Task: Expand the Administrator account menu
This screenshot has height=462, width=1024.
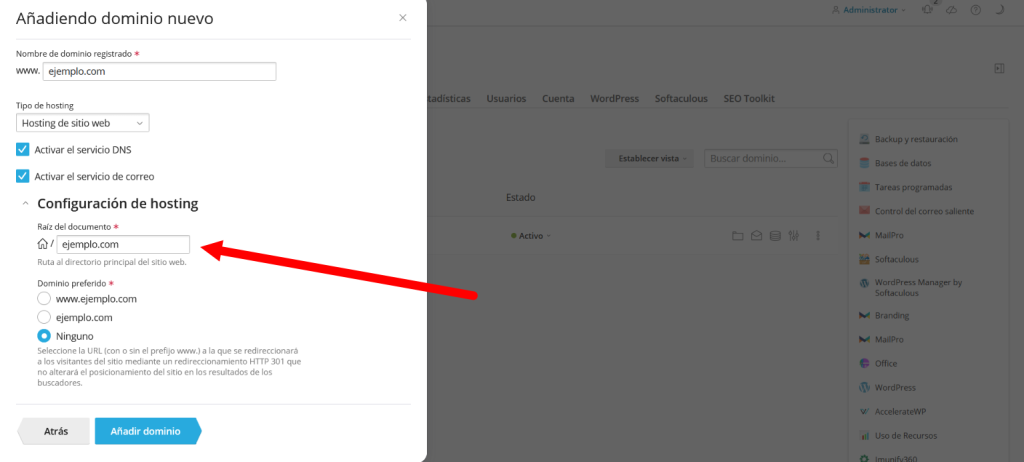Action: [x=869, y=10]
